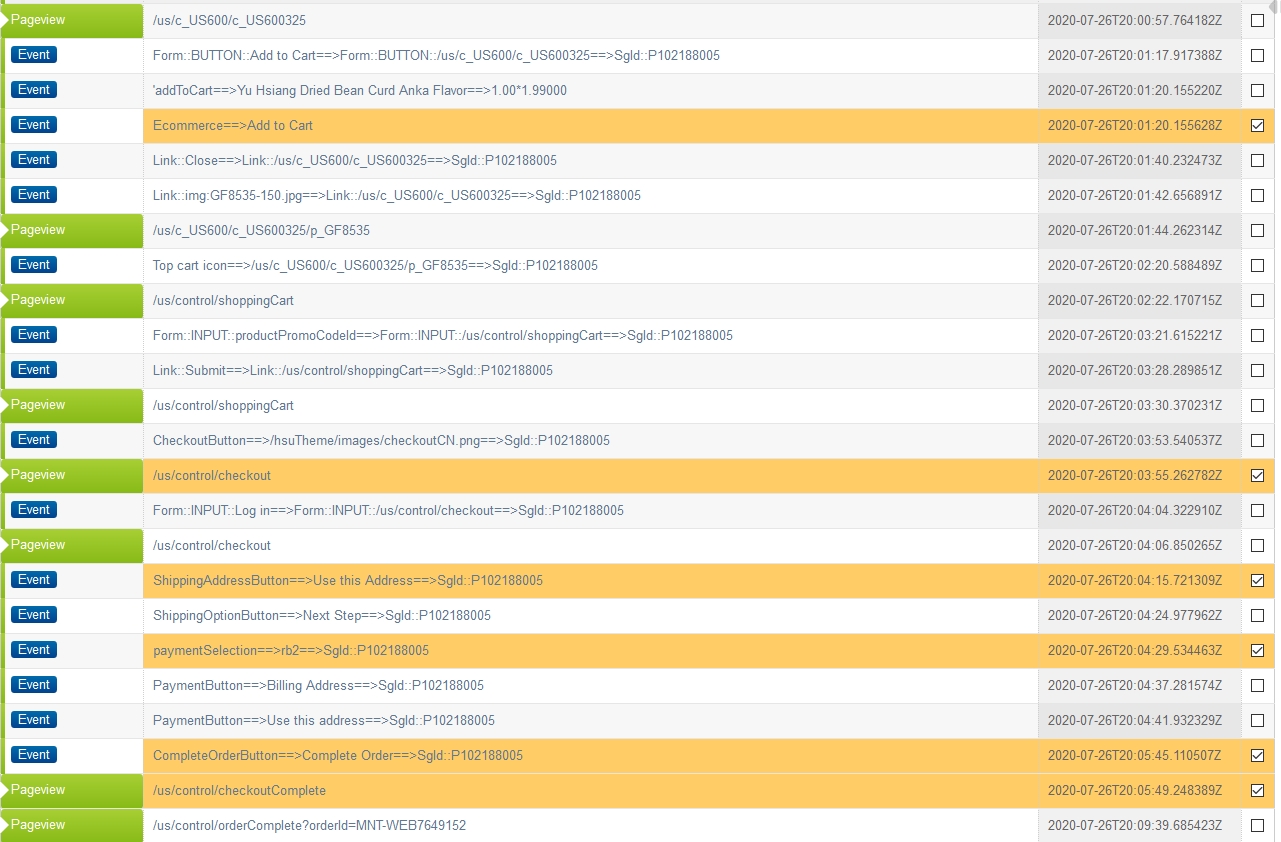Tick checkbox on Link::Close event row
Image resolution: width=1281 pixels, height=842 pixels.
pos(1257,161)
